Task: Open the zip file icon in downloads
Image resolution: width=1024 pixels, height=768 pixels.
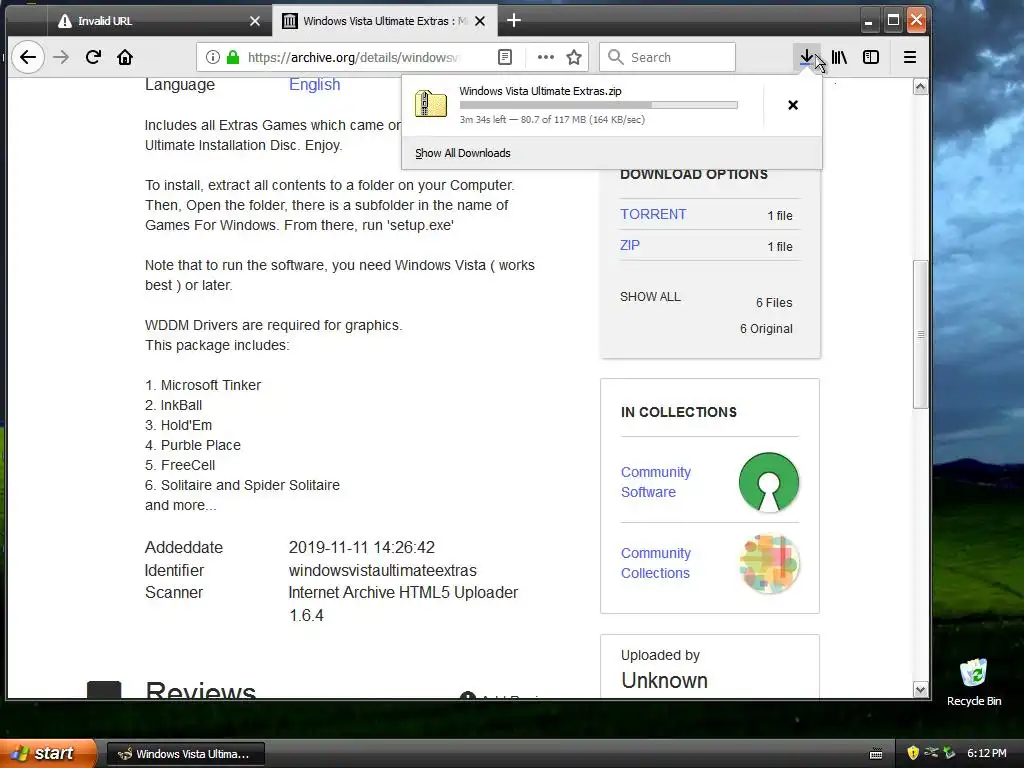Action: (x=430, y=104)
